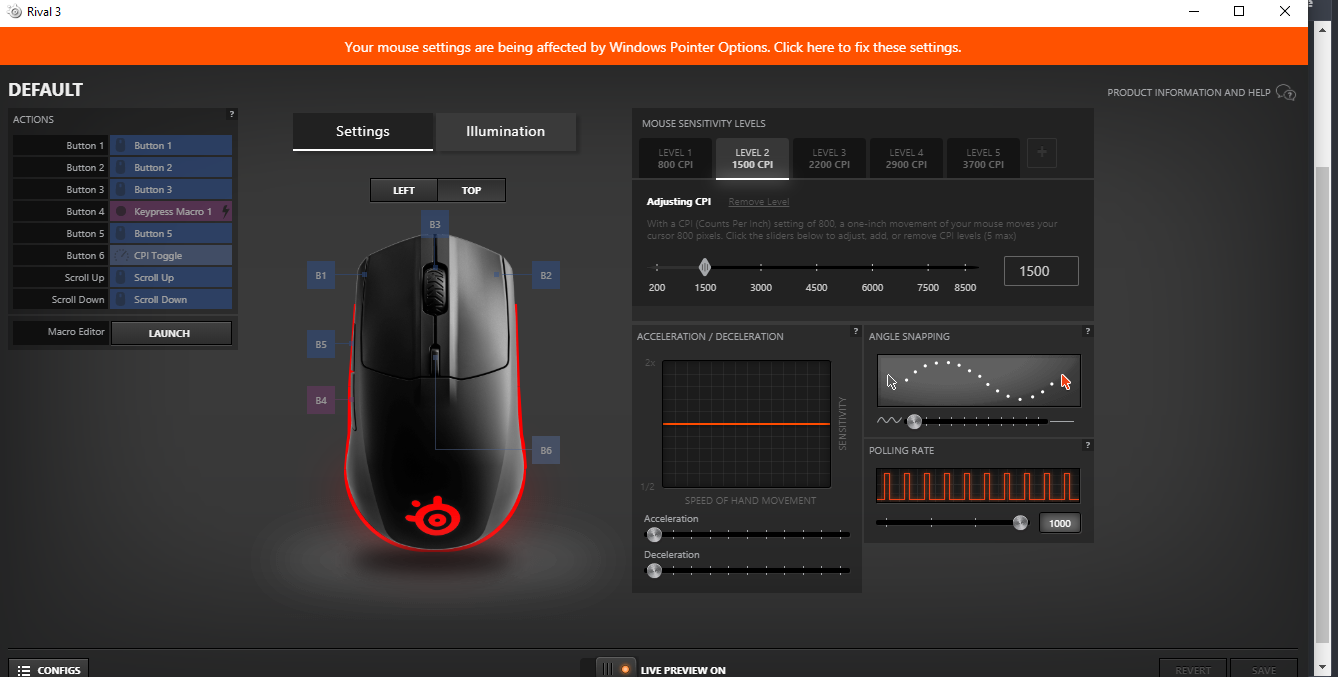
Task: Click the Polling Rate help question mark
Action: tap(1088, 445)
